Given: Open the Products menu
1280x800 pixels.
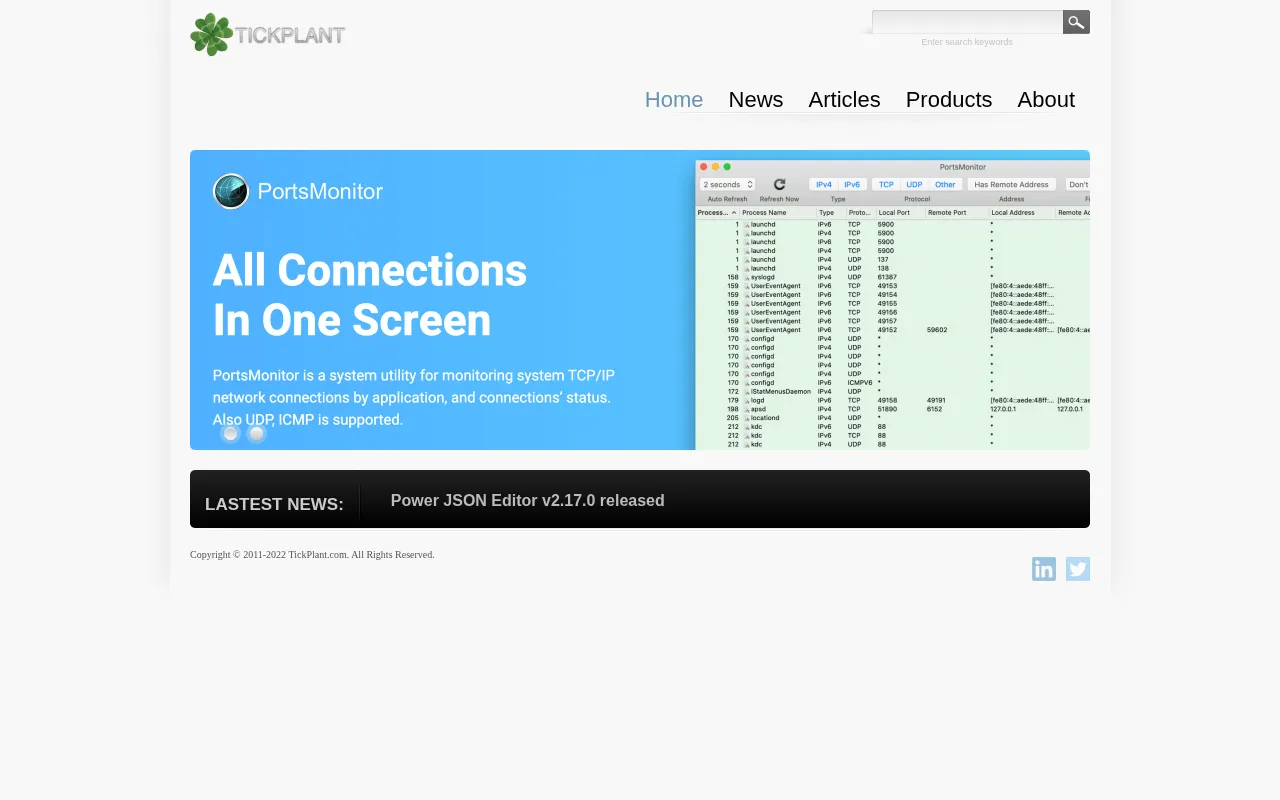Looking at the screenshot, I should coord(949,100).
